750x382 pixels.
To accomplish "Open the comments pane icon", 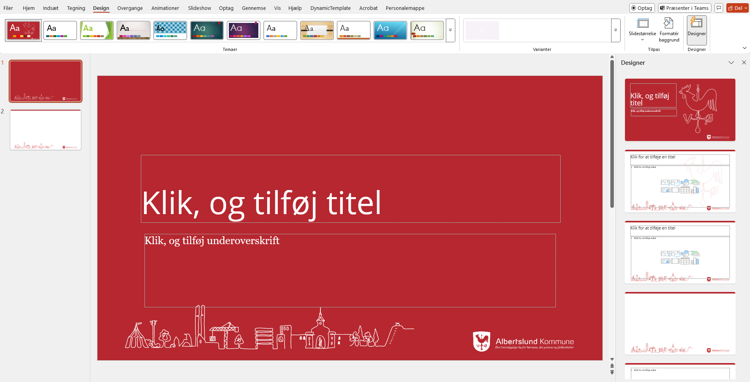I will tap(718, 8).
